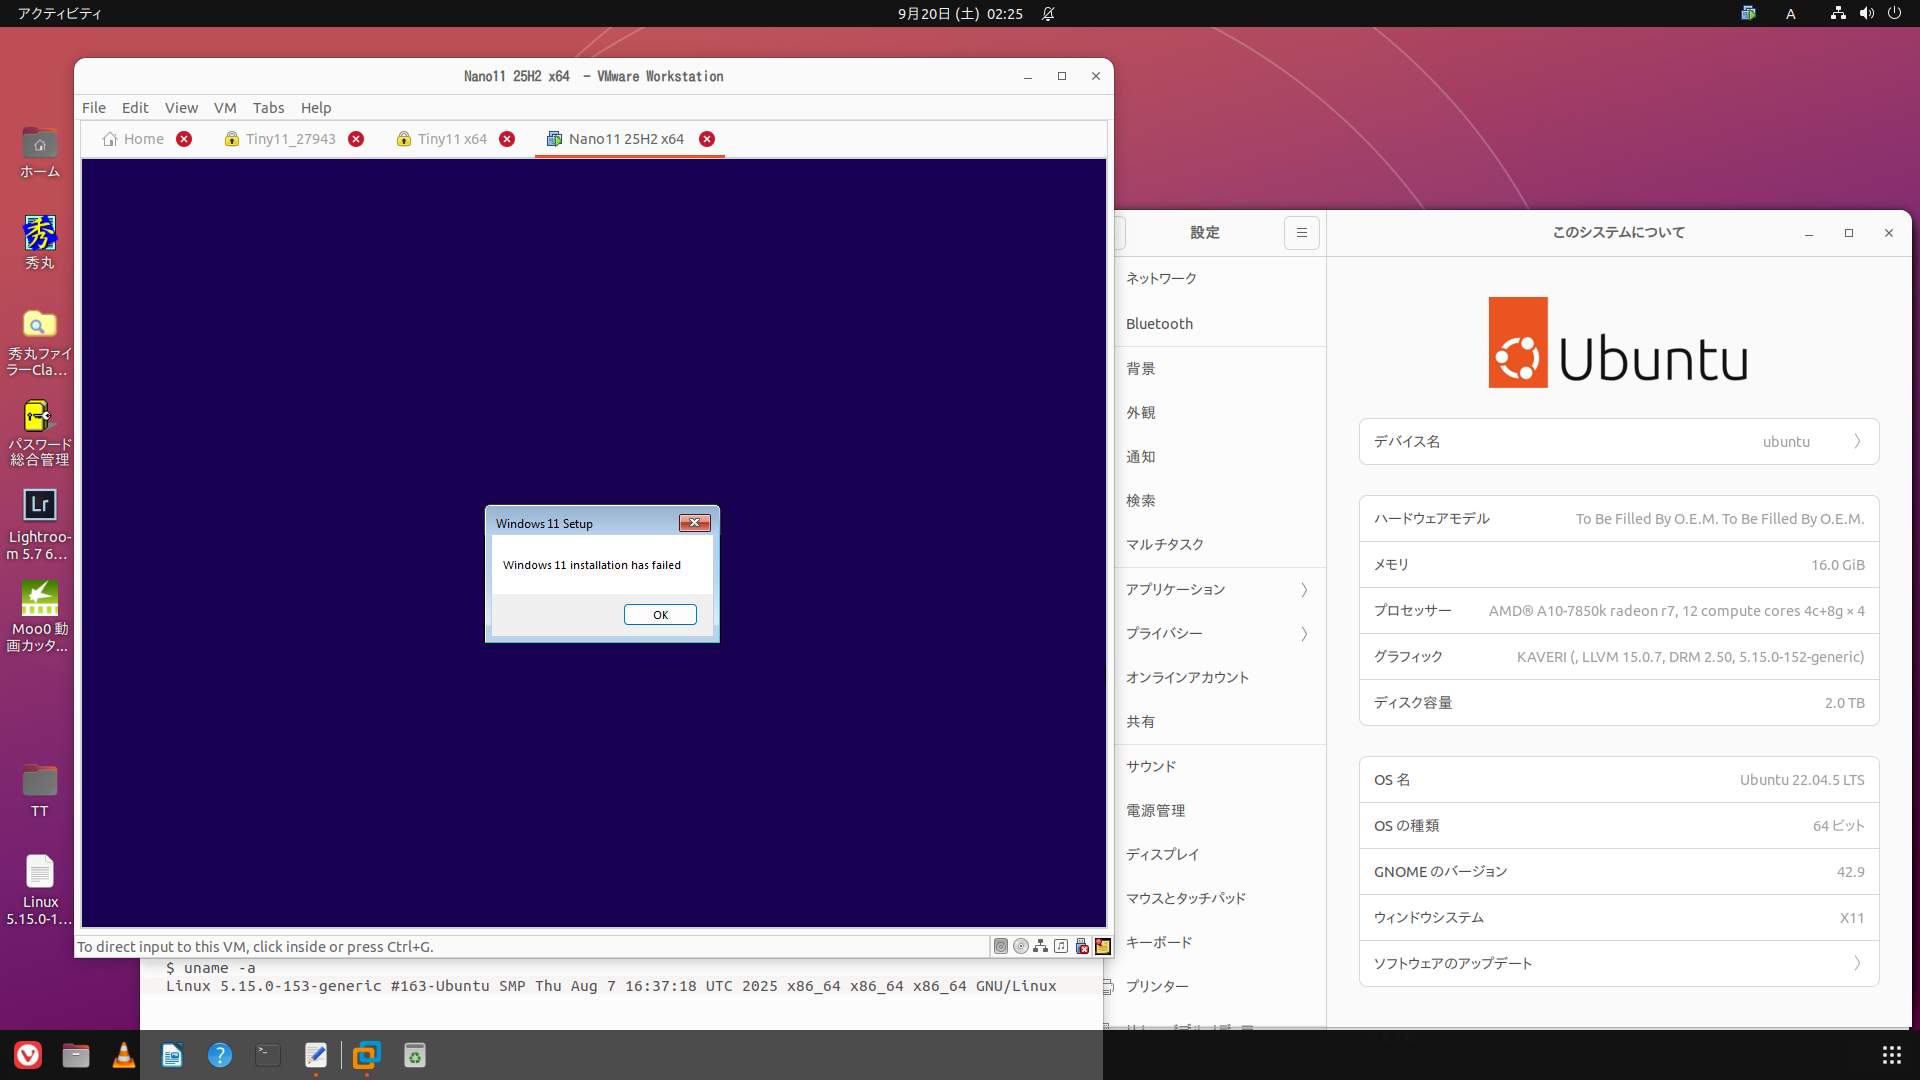1920x1080 pixels.
Task: Open the VM menu
Action: (225, 108)
